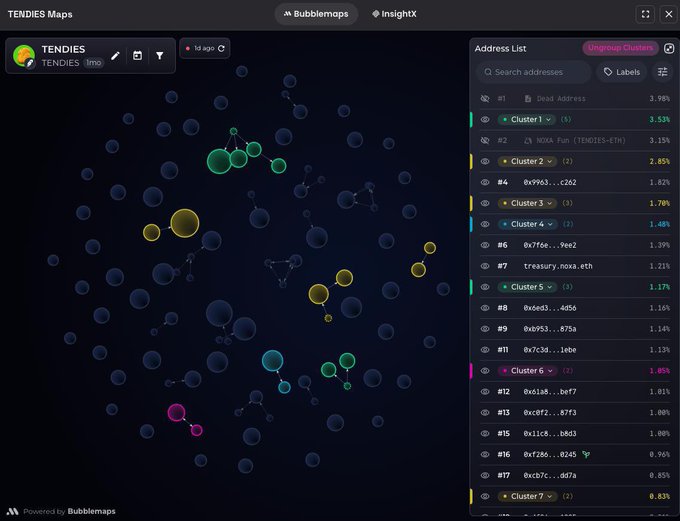The image size is (680, 521).
Task: Toggle visibility of Cluster 4
Action: tap(485, 224)
